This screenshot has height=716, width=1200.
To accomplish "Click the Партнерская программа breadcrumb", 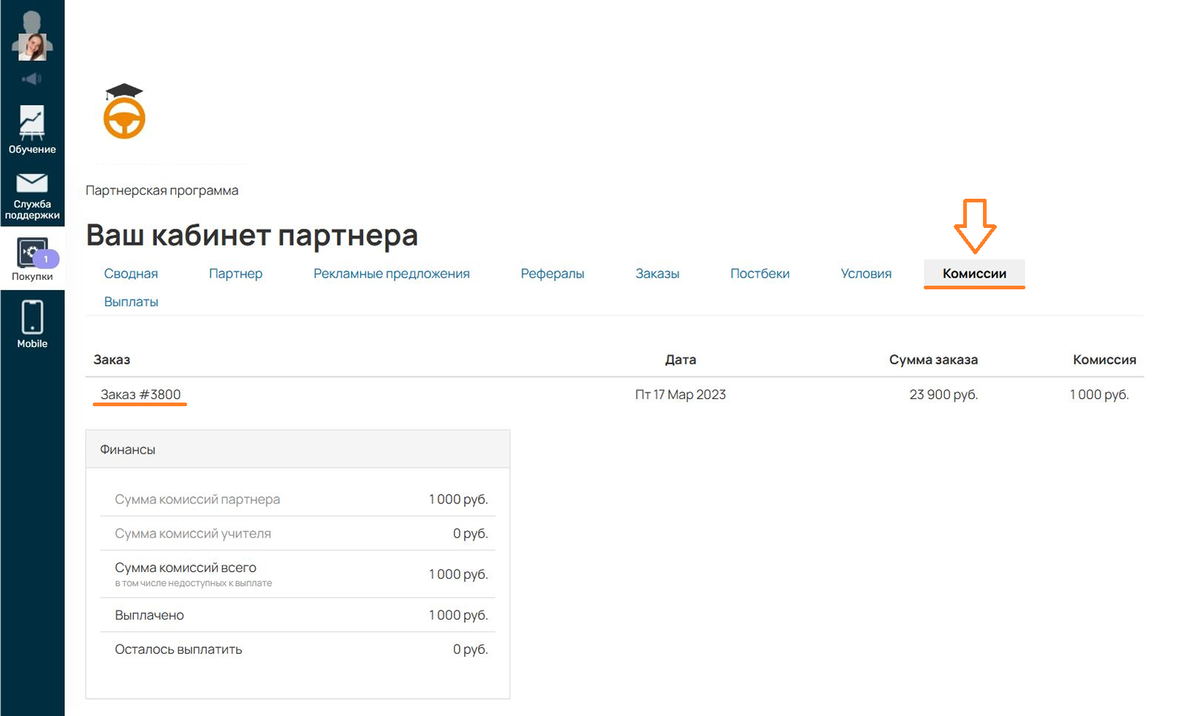I will click(162, 190).
